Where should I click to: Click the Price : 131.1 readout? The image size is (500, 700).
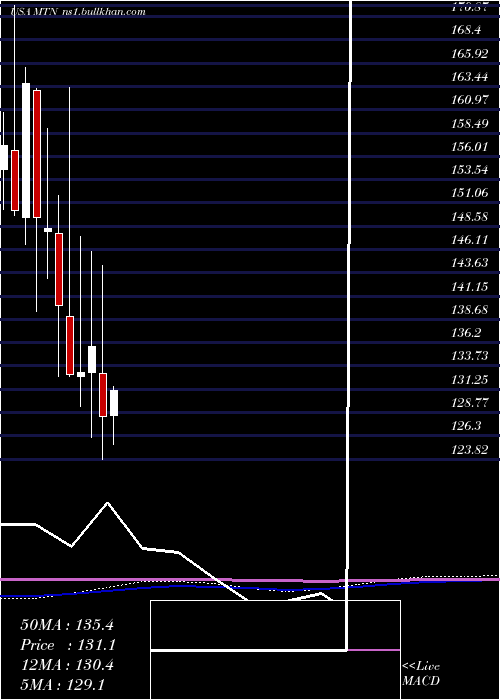68,645
